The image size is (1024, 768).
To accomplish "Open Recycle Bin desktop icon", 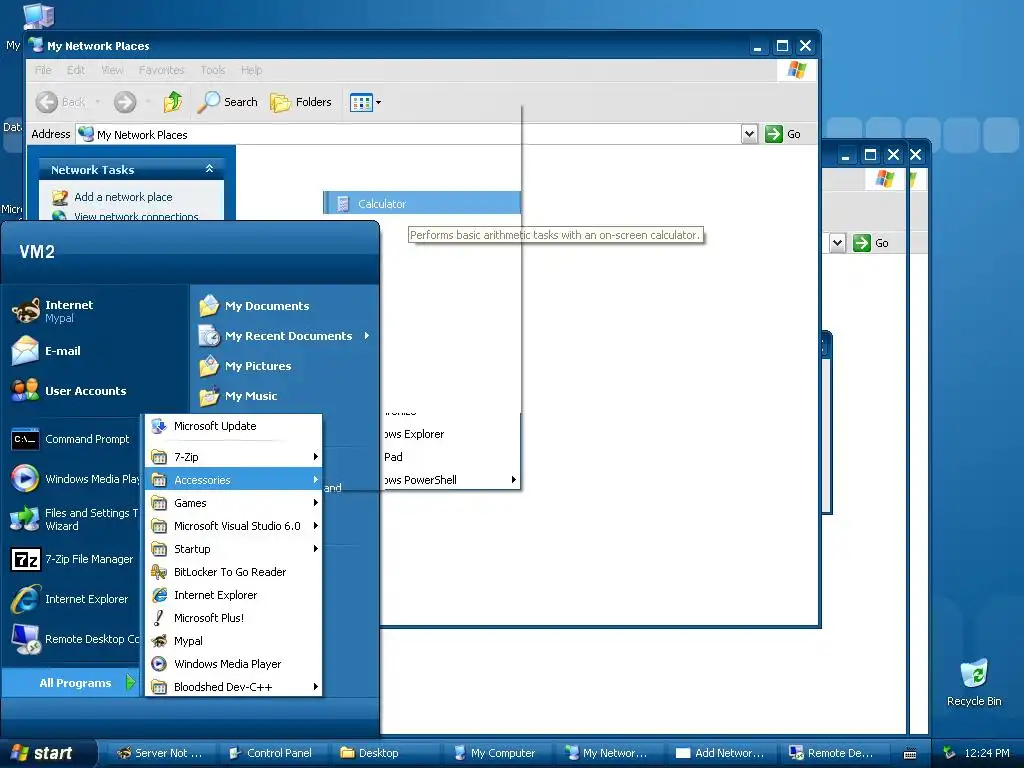I will 974,682.
